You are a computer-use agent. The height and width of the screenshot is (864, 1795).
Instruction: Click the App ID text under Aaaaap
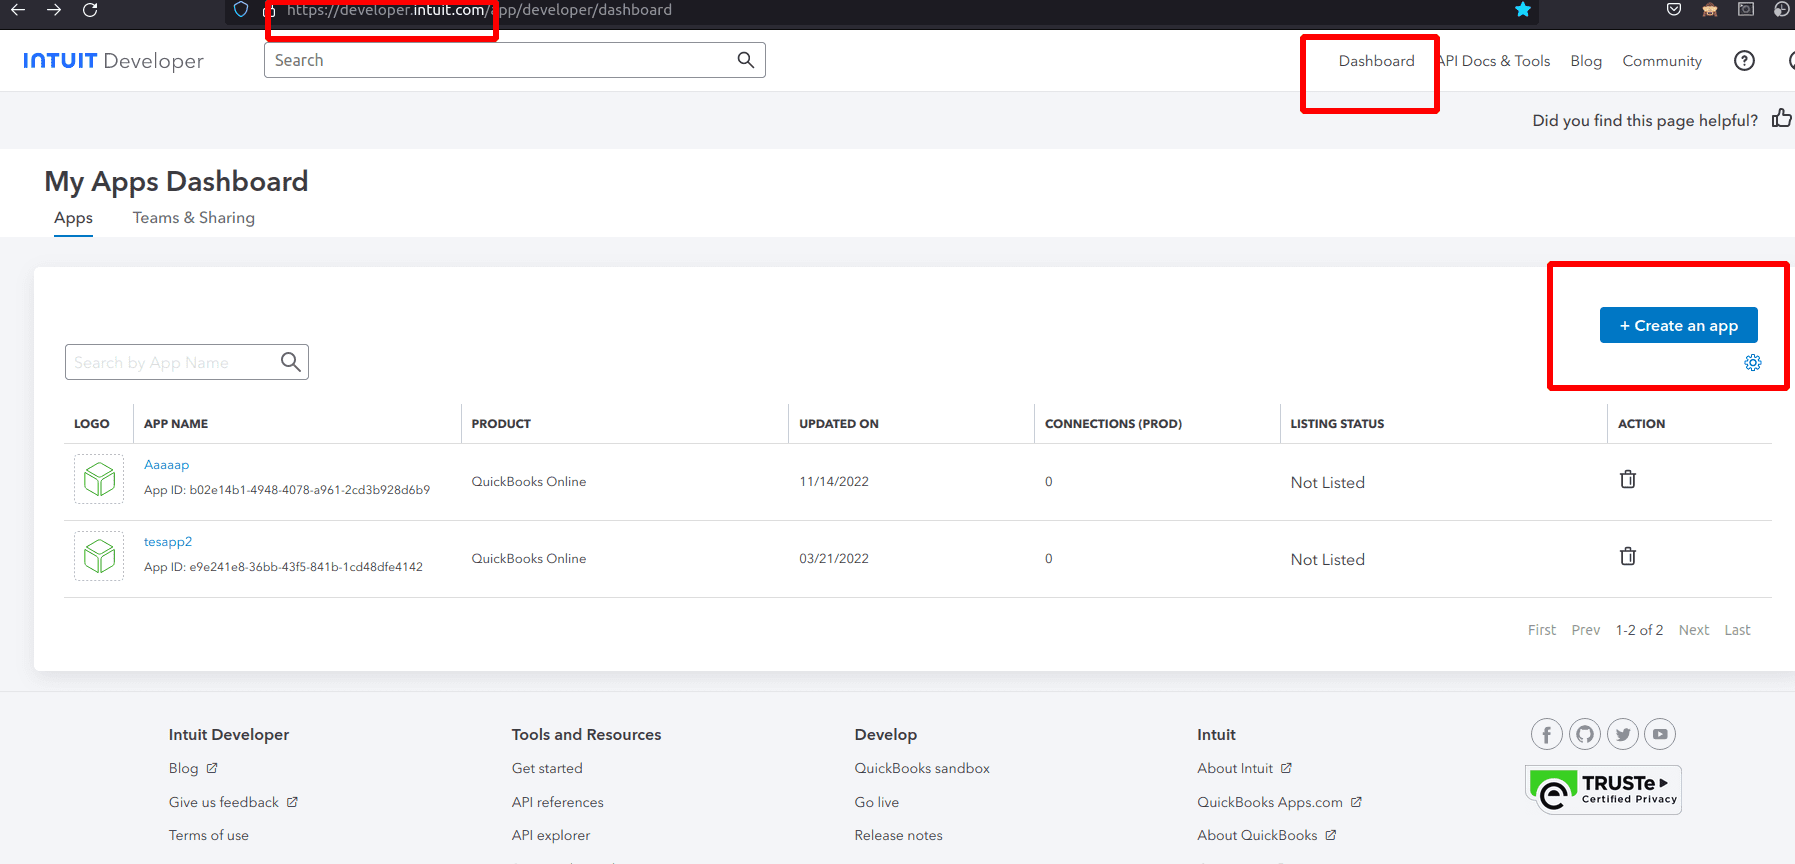tap(287, 490)
